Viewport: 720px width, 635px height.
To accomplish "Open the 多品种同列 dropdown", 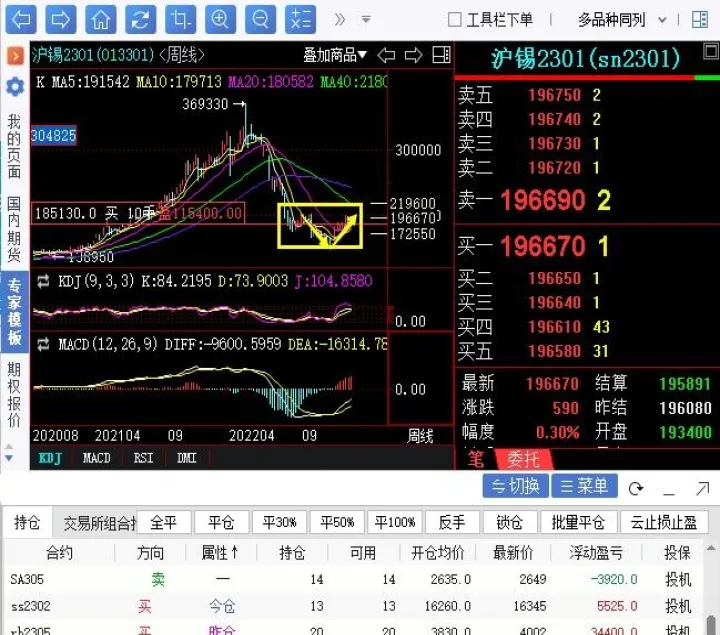I will [622, 20].
